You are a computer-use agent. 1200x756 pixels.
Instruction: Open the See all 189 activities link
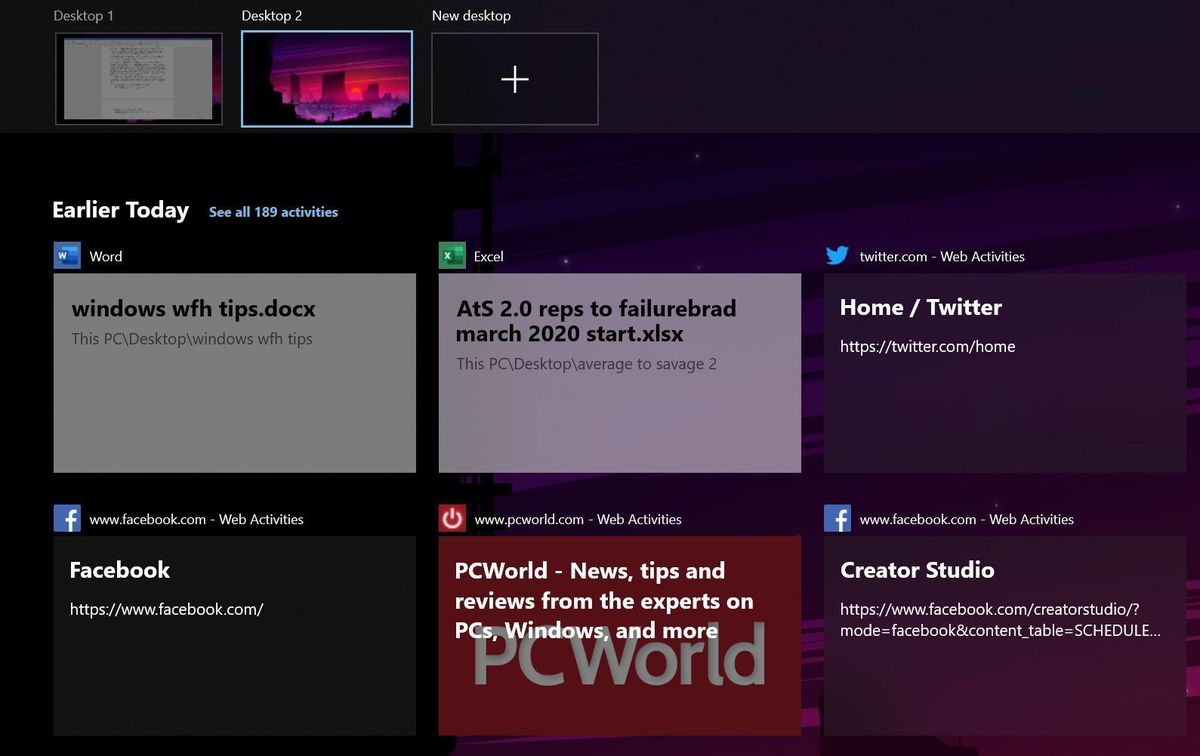click(273, 212)
